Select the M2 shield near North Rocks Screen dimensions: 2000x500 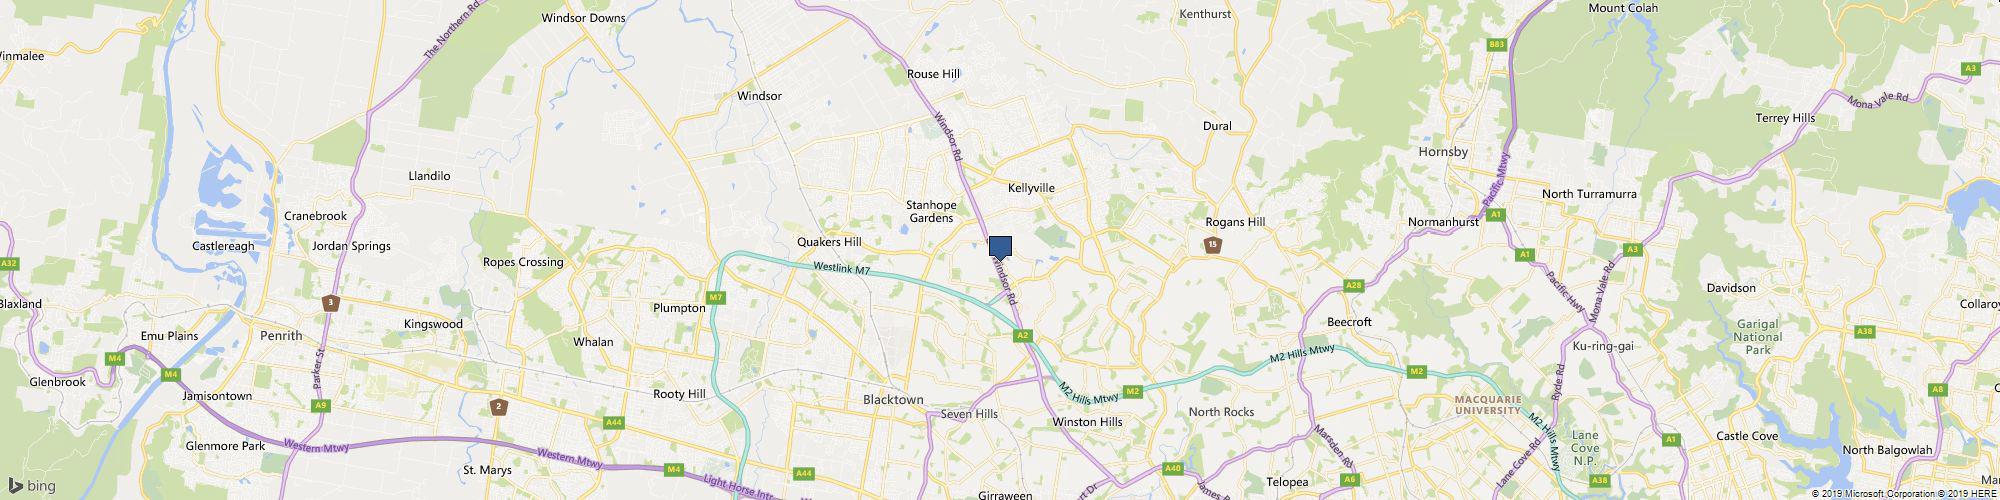1132,391
